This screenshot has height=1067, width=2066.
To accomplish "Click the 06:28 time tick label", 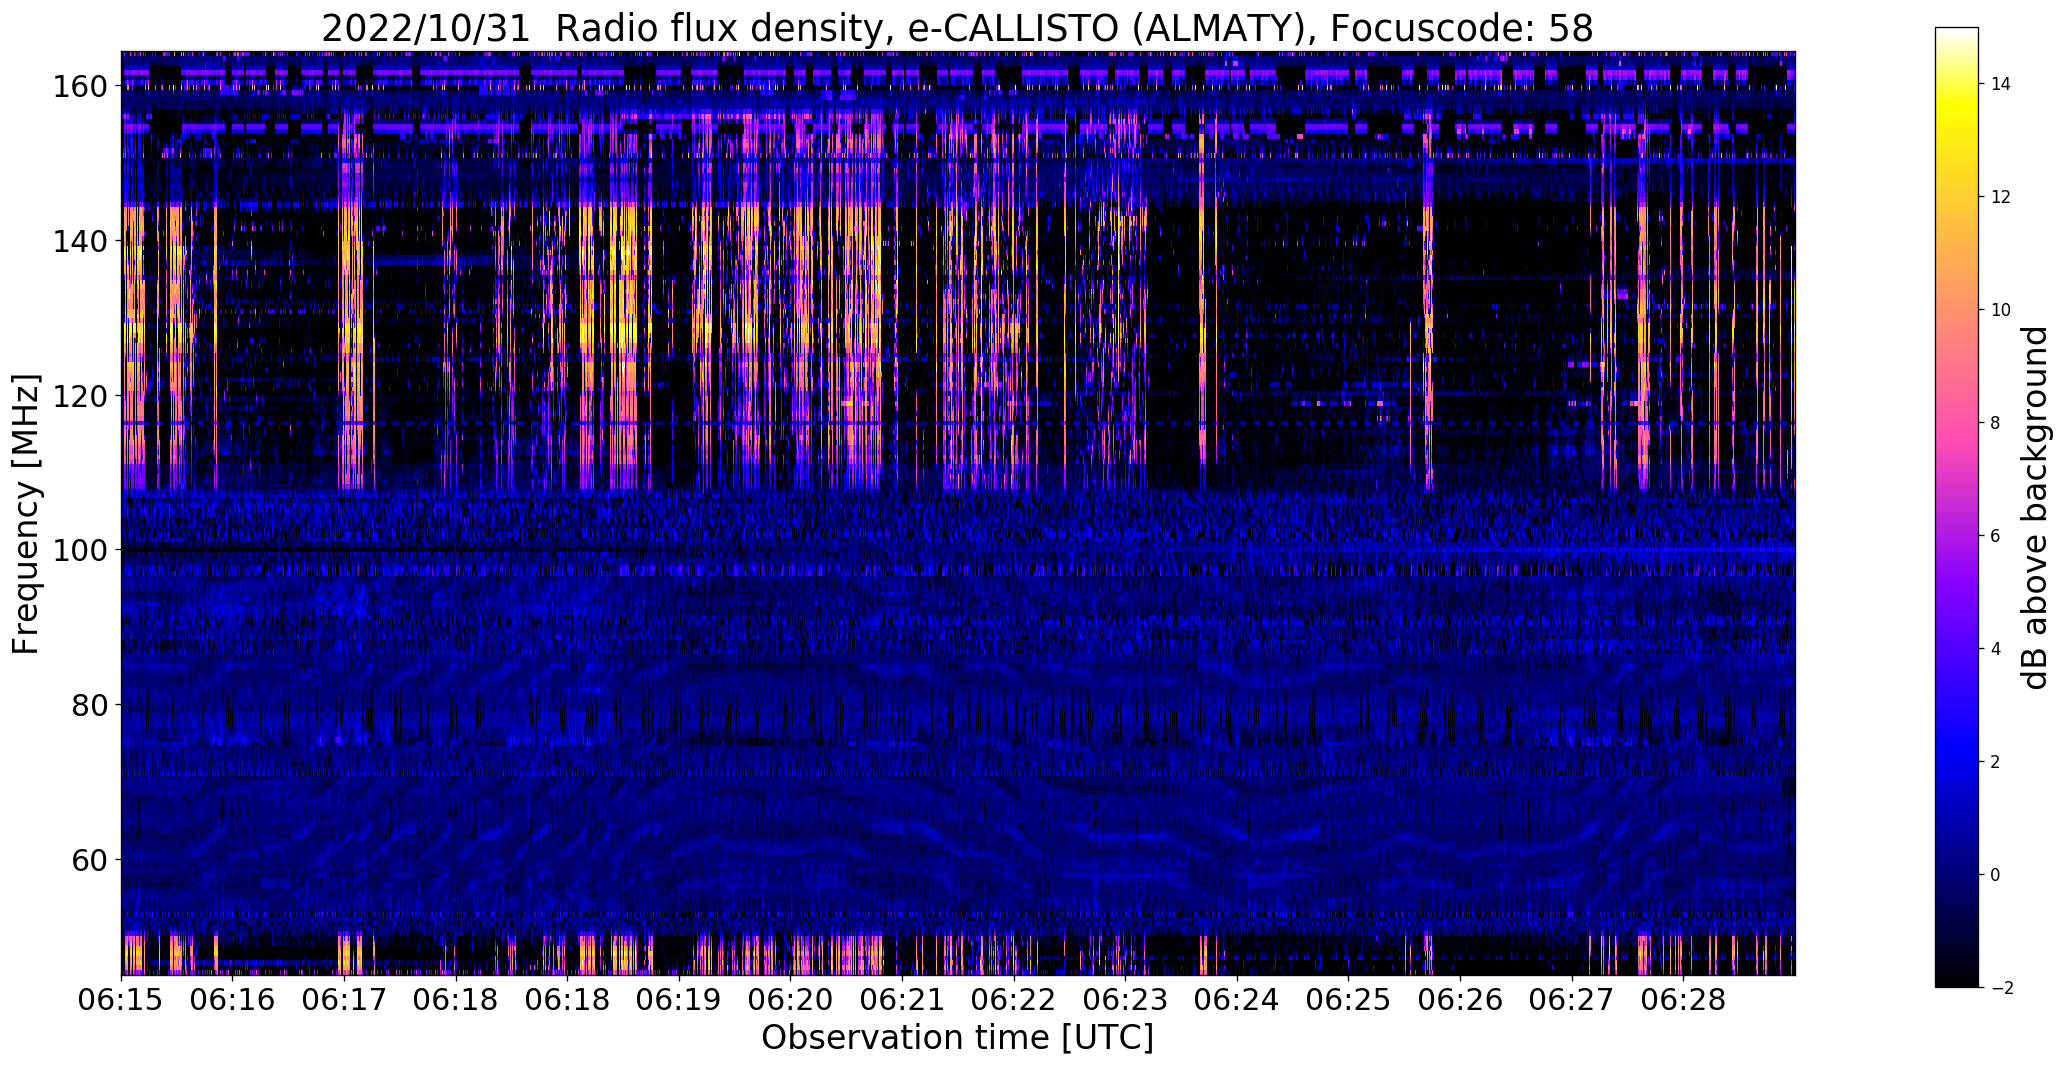I will coord(1683,1001).
